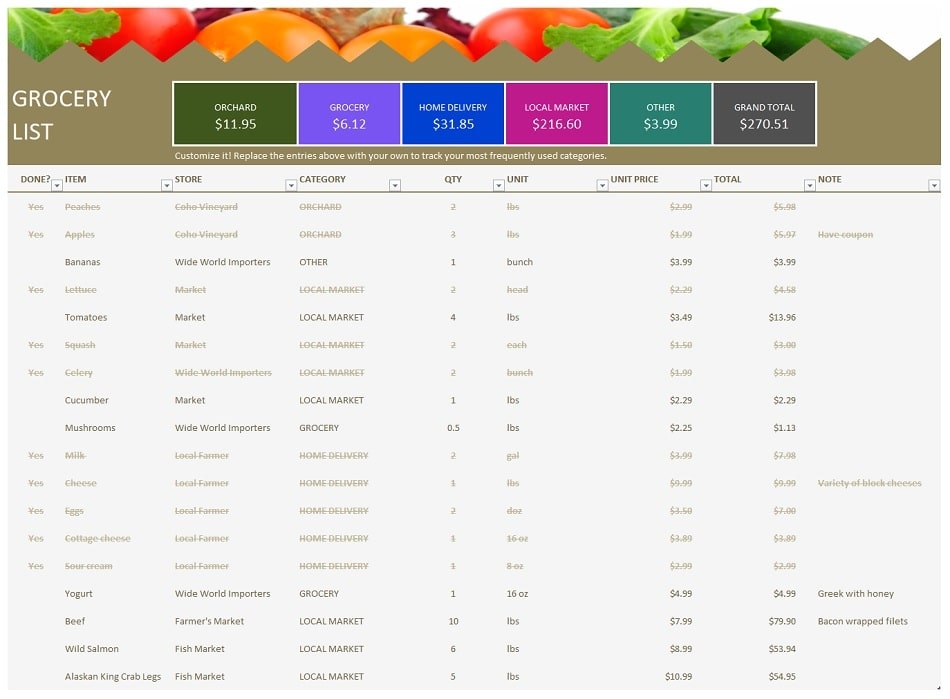Open the DONE? column filter dropdown
Viewport: 950px width, 699px height.
click(55, 184)
